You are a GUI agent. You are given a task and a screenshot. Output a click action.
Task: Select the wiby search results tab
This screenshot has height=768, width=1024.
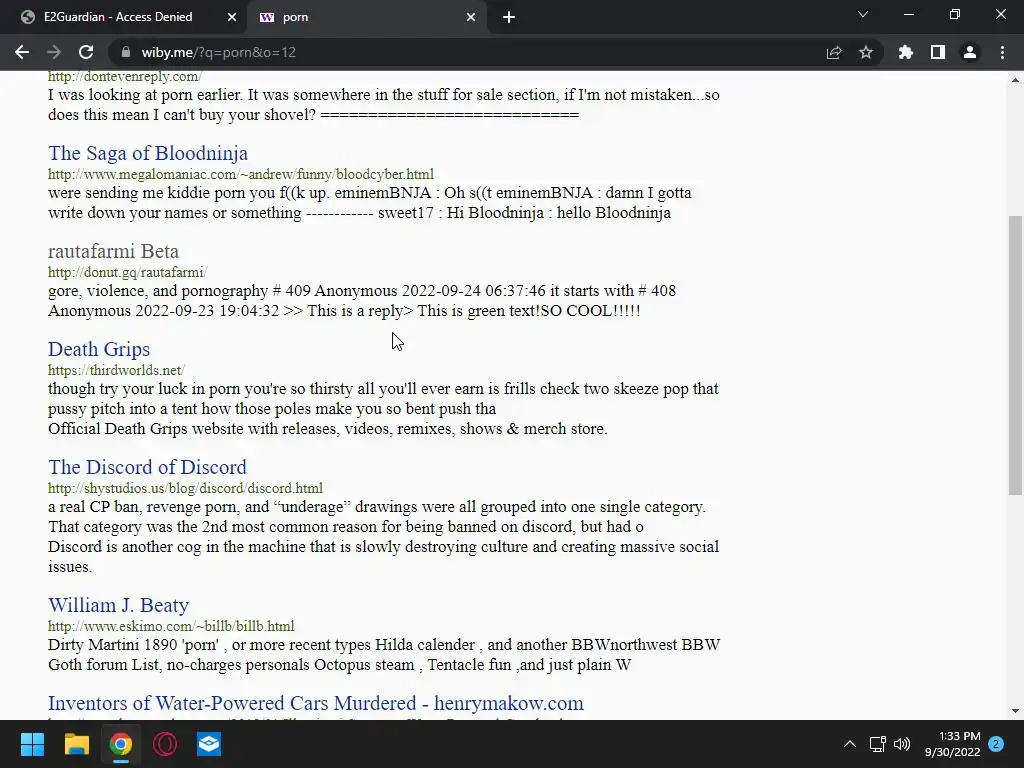(x=368, y=18)
